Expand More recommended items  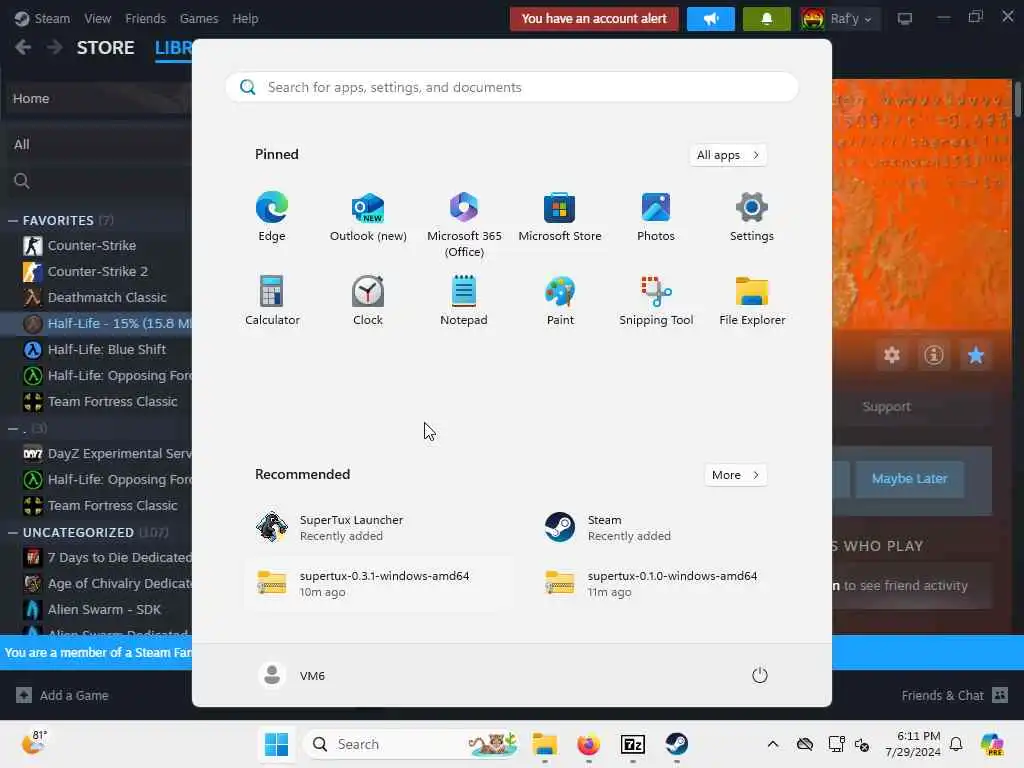pyautogui.click(x=735, y=475)
